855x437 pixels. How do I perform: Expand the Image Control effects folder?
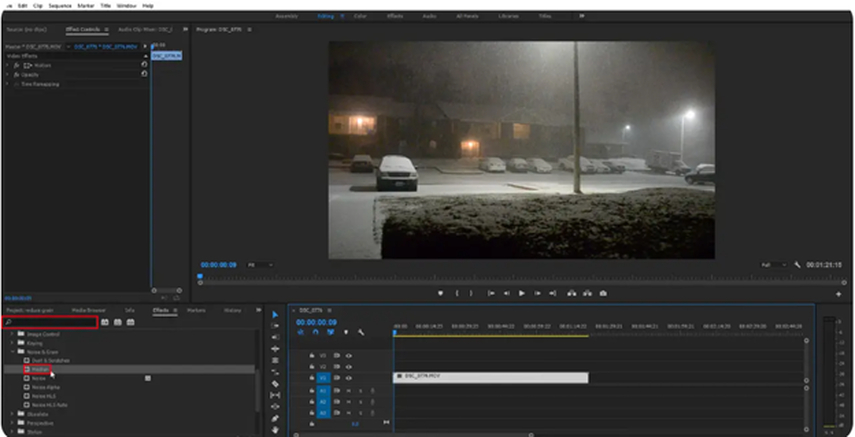(x=12, y=333)
